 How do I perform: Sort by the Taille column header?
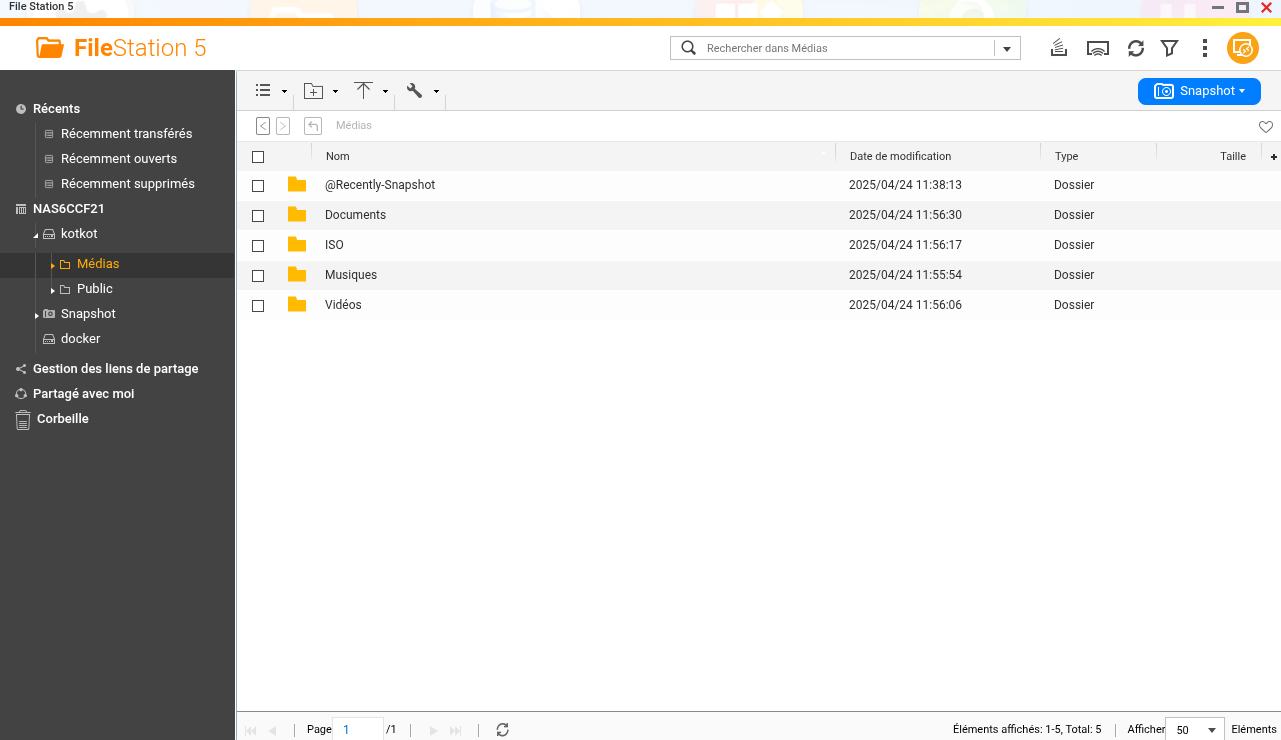pyautogui.click(x=1233, y=156)
